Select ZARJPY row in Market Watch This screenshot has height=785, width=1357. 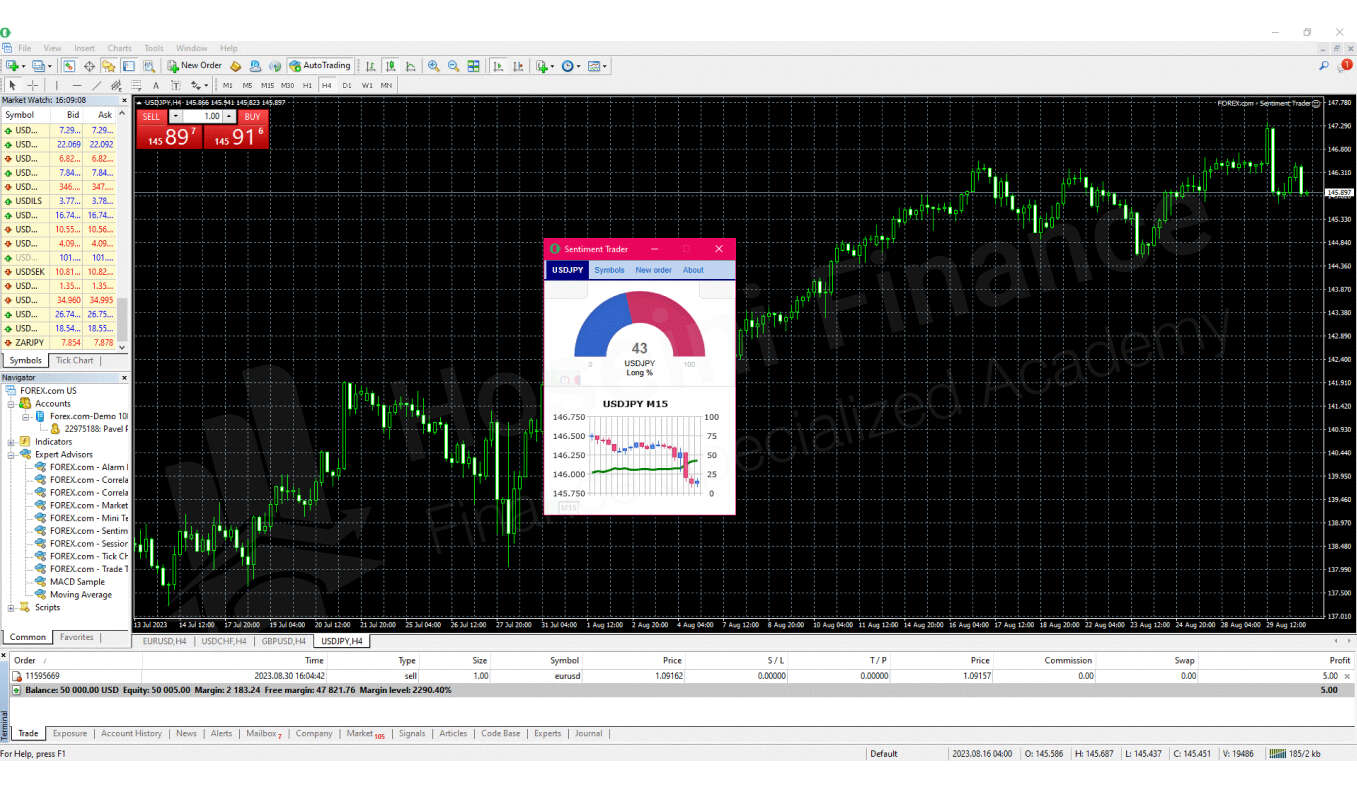(60, 342)
